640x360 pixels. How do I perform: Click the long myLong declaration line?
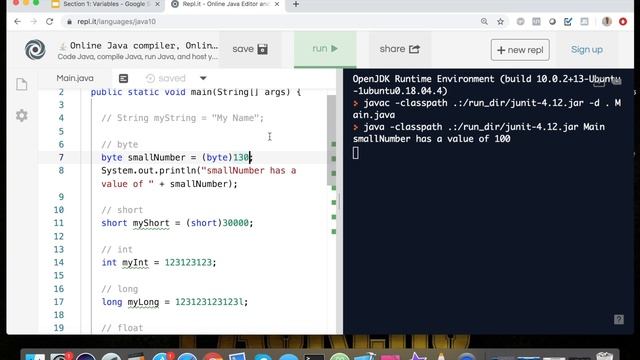pyautogui.click(x=175, y=302)
